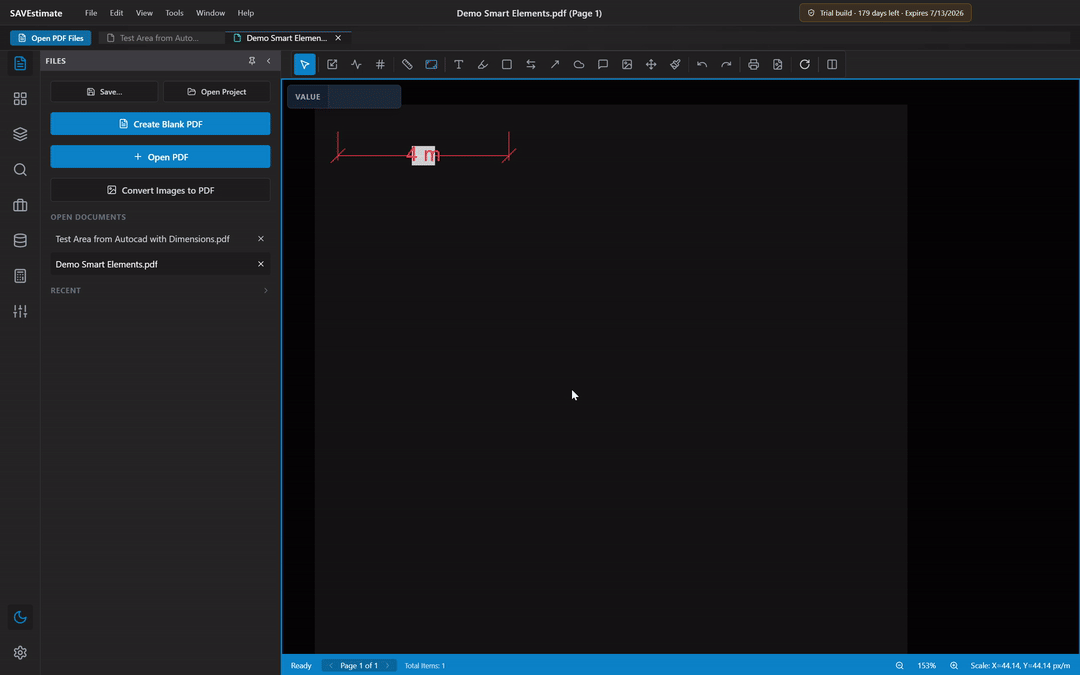Open settings gear at sidebar bottom

point(20,652)
